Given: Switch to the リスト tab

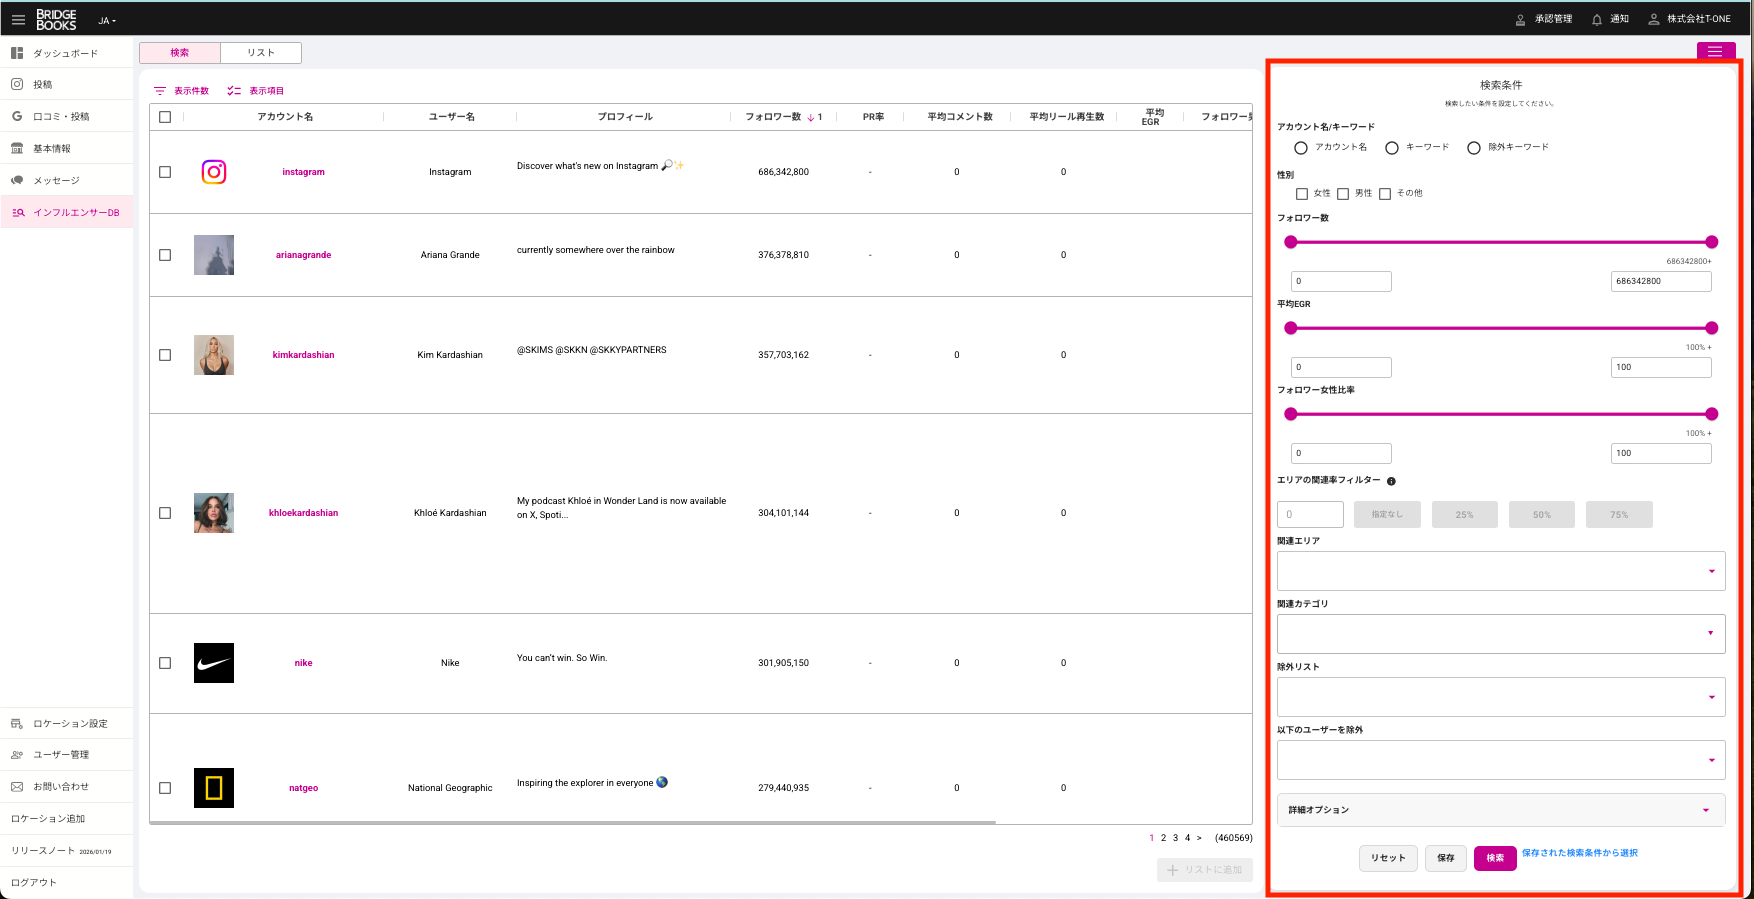Looking at the screenshot, I should (x=261, y=53).
